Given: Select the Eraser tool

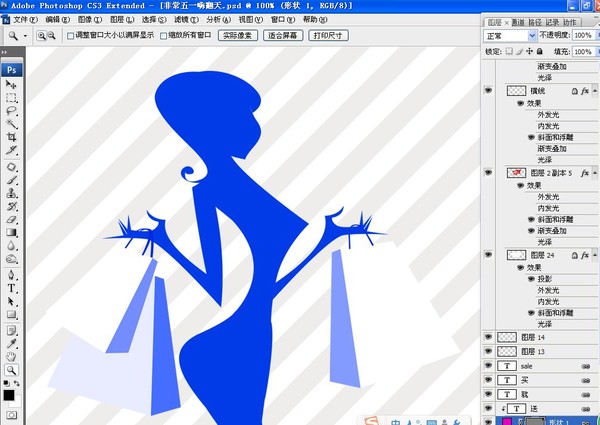Looking at the screenshot, I should click(11, 220).
